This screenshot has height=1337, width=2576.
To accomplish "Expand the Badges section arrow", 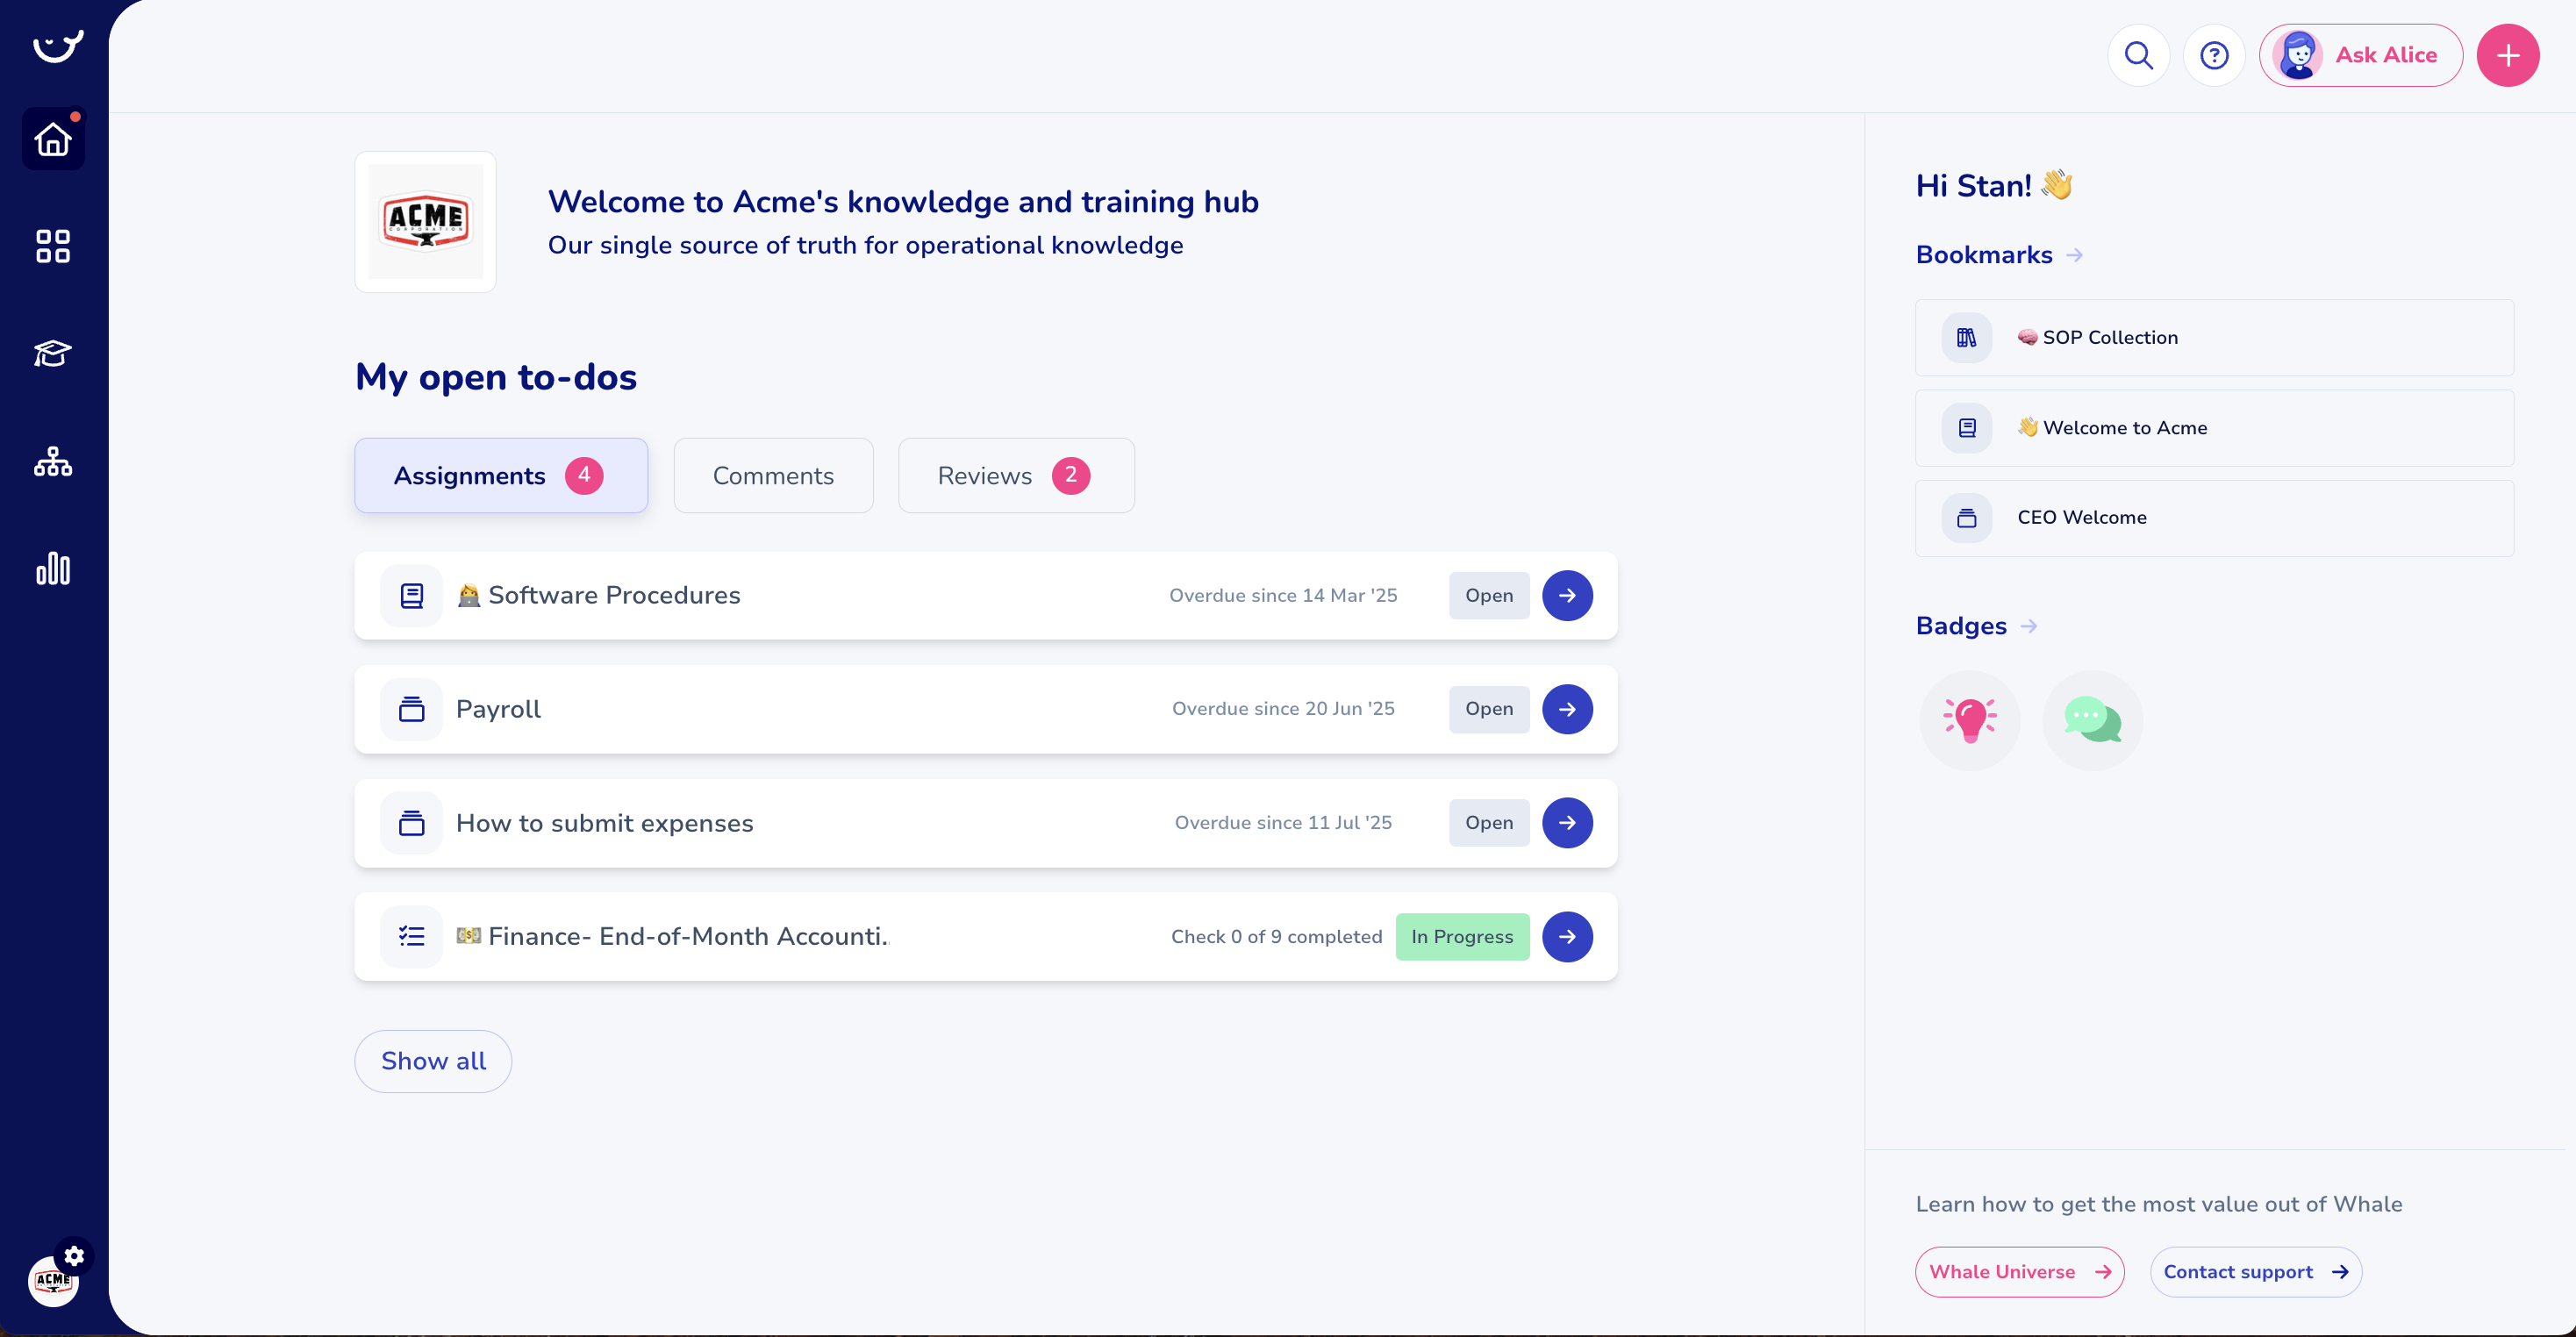I will coord(2029,626).
